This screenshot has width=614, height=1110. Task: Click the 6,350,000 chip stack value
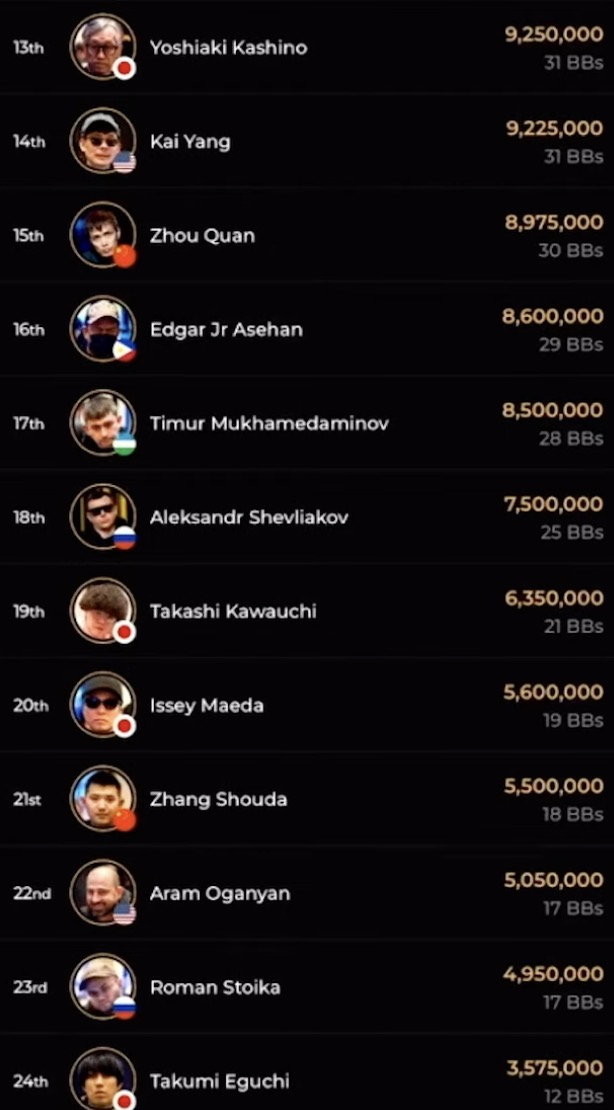pos(554,598)
